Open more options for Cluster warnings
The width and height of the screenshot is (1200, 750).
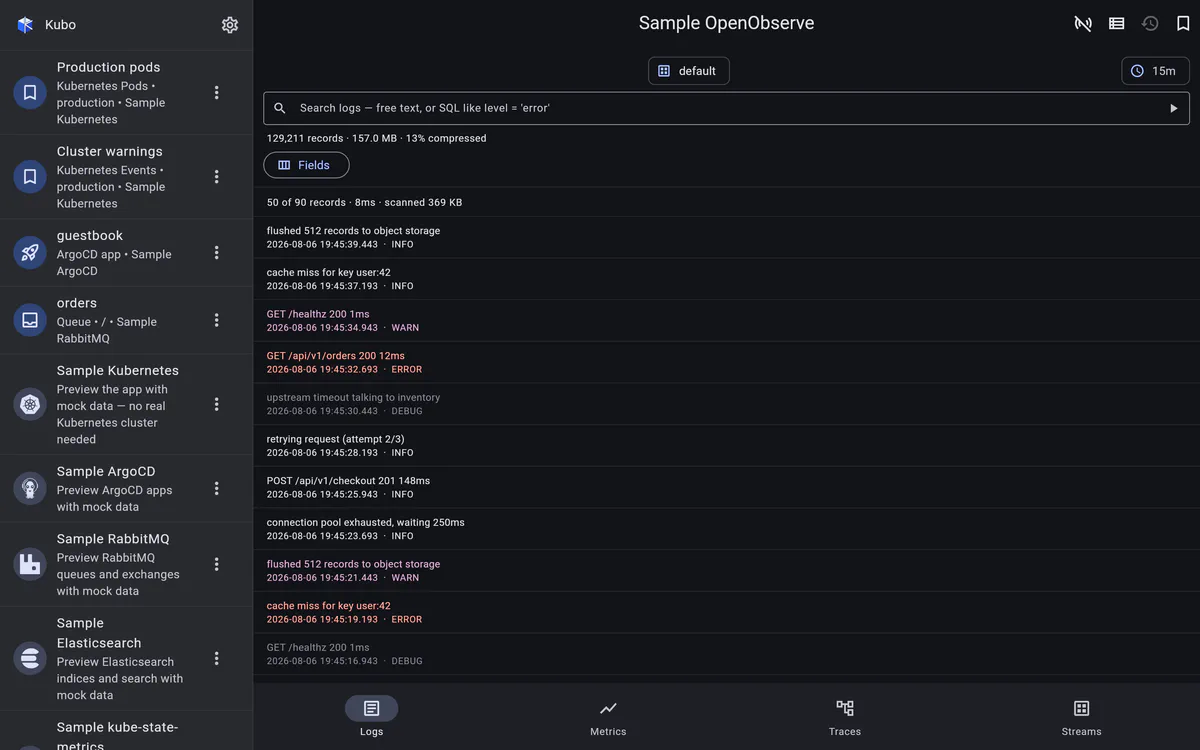(216, 177)
